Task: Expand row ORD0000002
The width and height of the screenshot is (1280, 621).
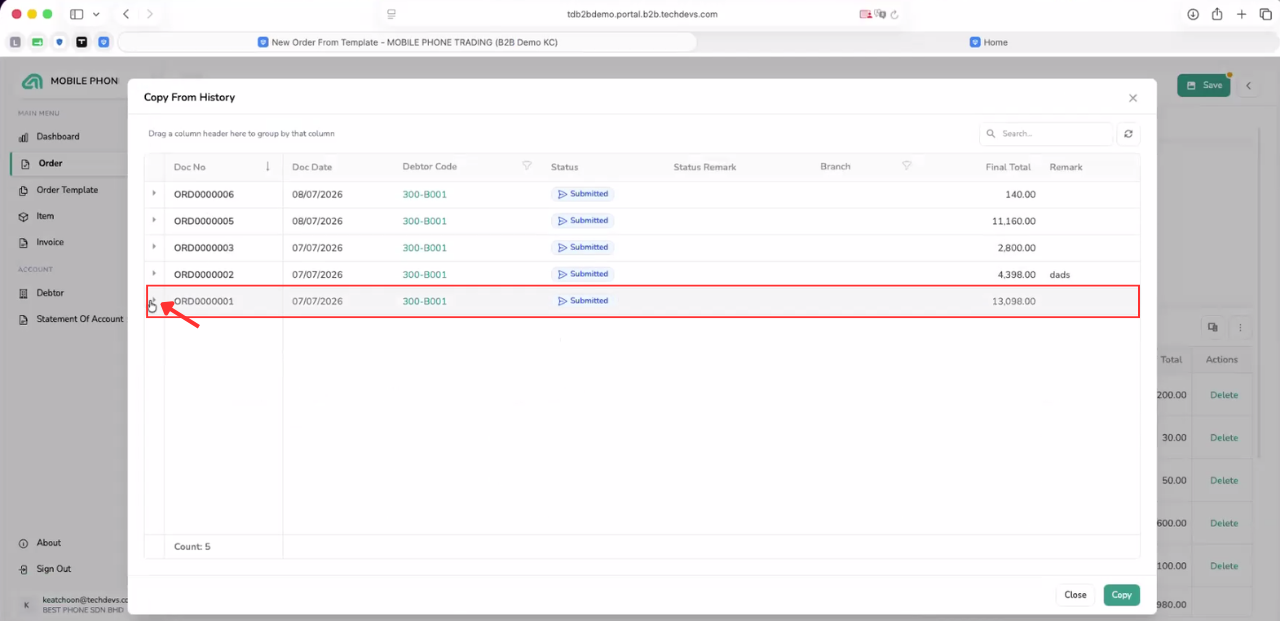Action: point(154,273)
